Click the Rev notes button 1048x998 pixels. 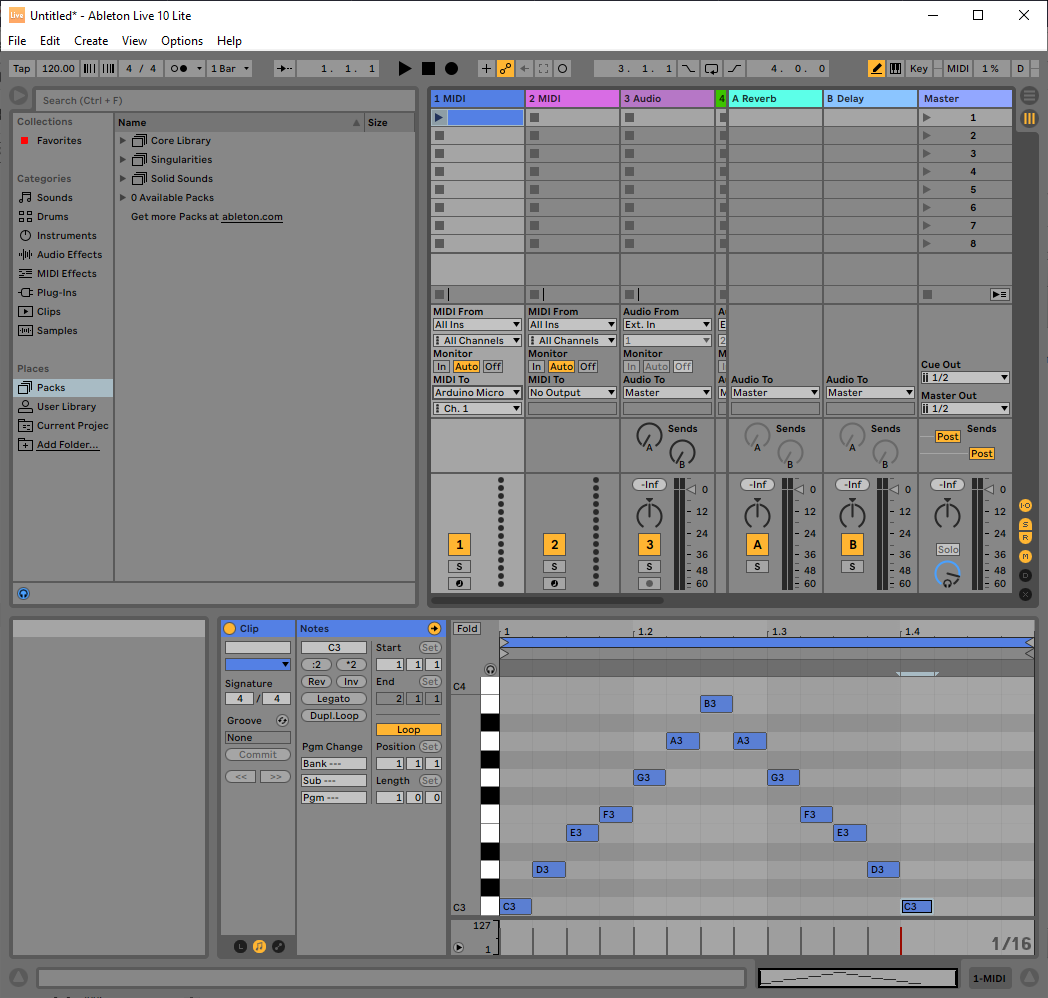tap(316, 682)
